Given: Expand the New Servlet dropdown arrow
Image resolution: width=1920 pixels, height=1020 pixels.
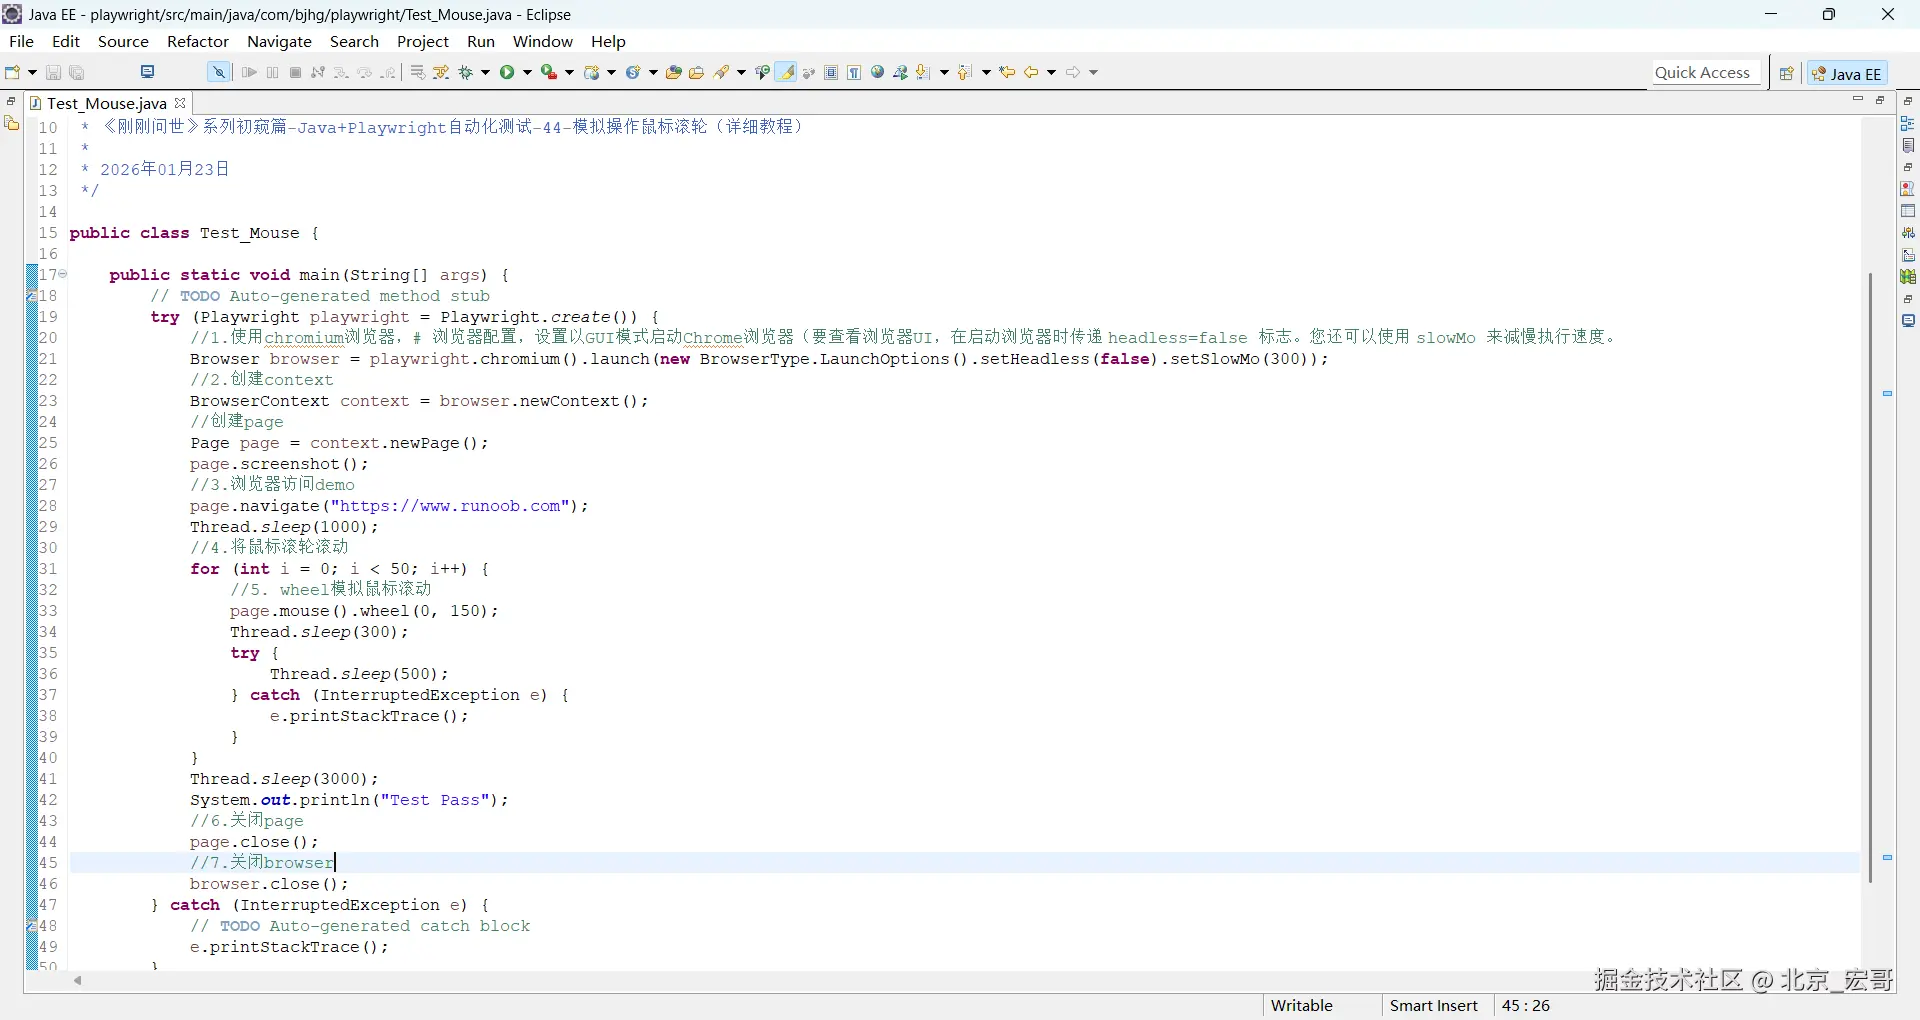Looking at the screenshot, I should pos(653,72).
